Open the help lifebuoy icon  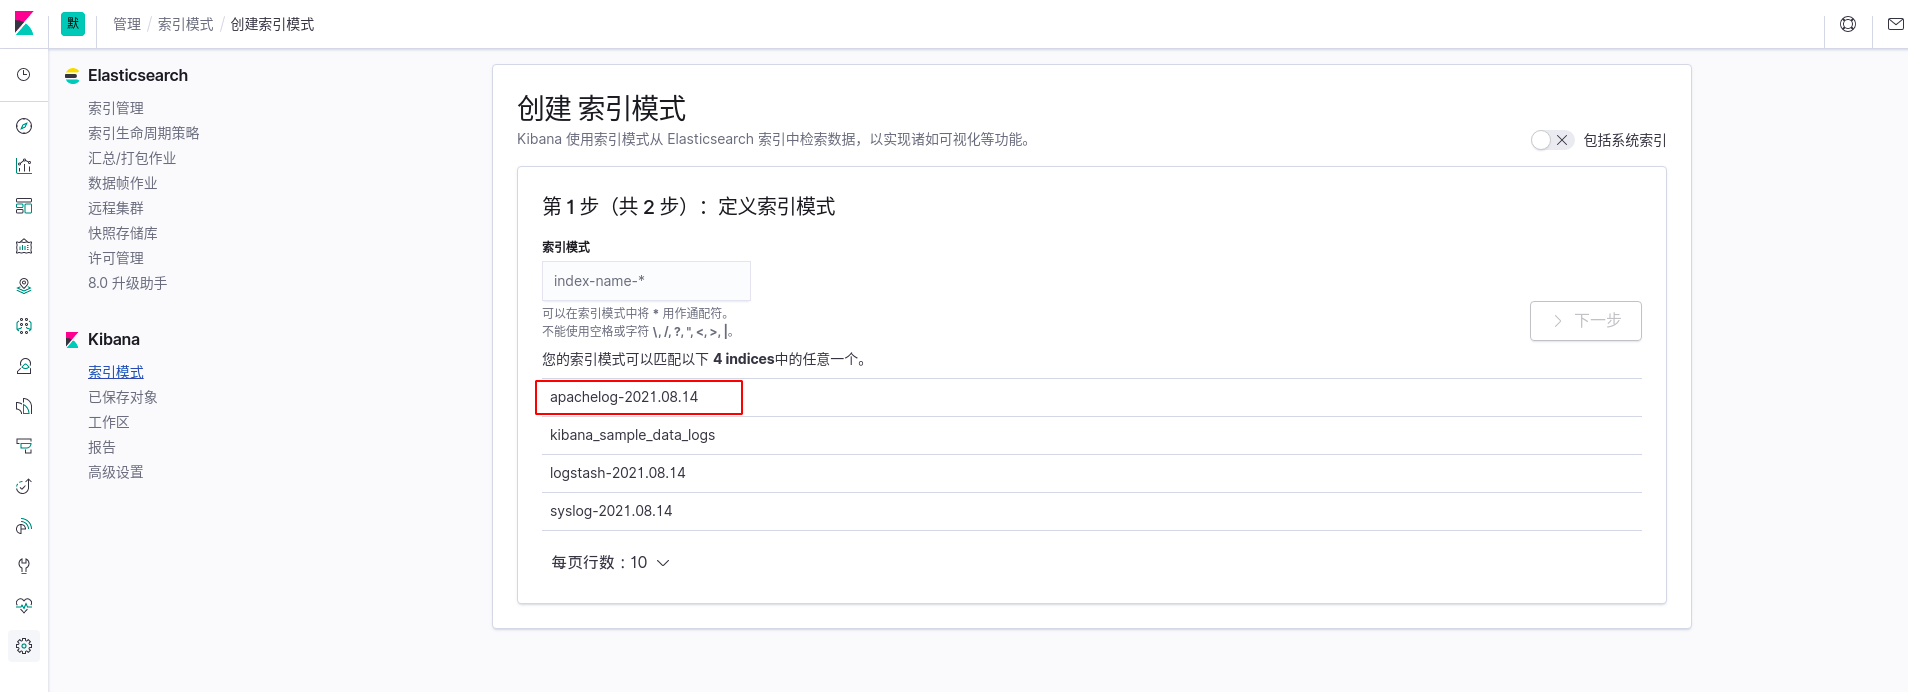(1848, 24)
